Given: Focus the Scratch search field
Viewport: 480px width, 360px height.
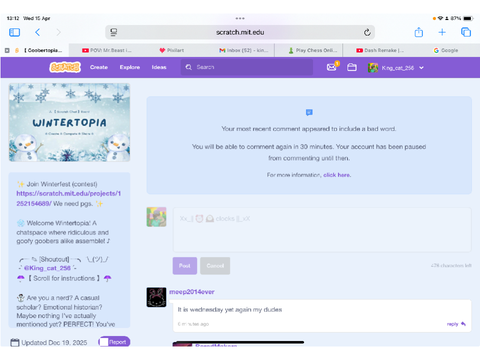Looking at the screenshot, I should (x=247, y=67).
